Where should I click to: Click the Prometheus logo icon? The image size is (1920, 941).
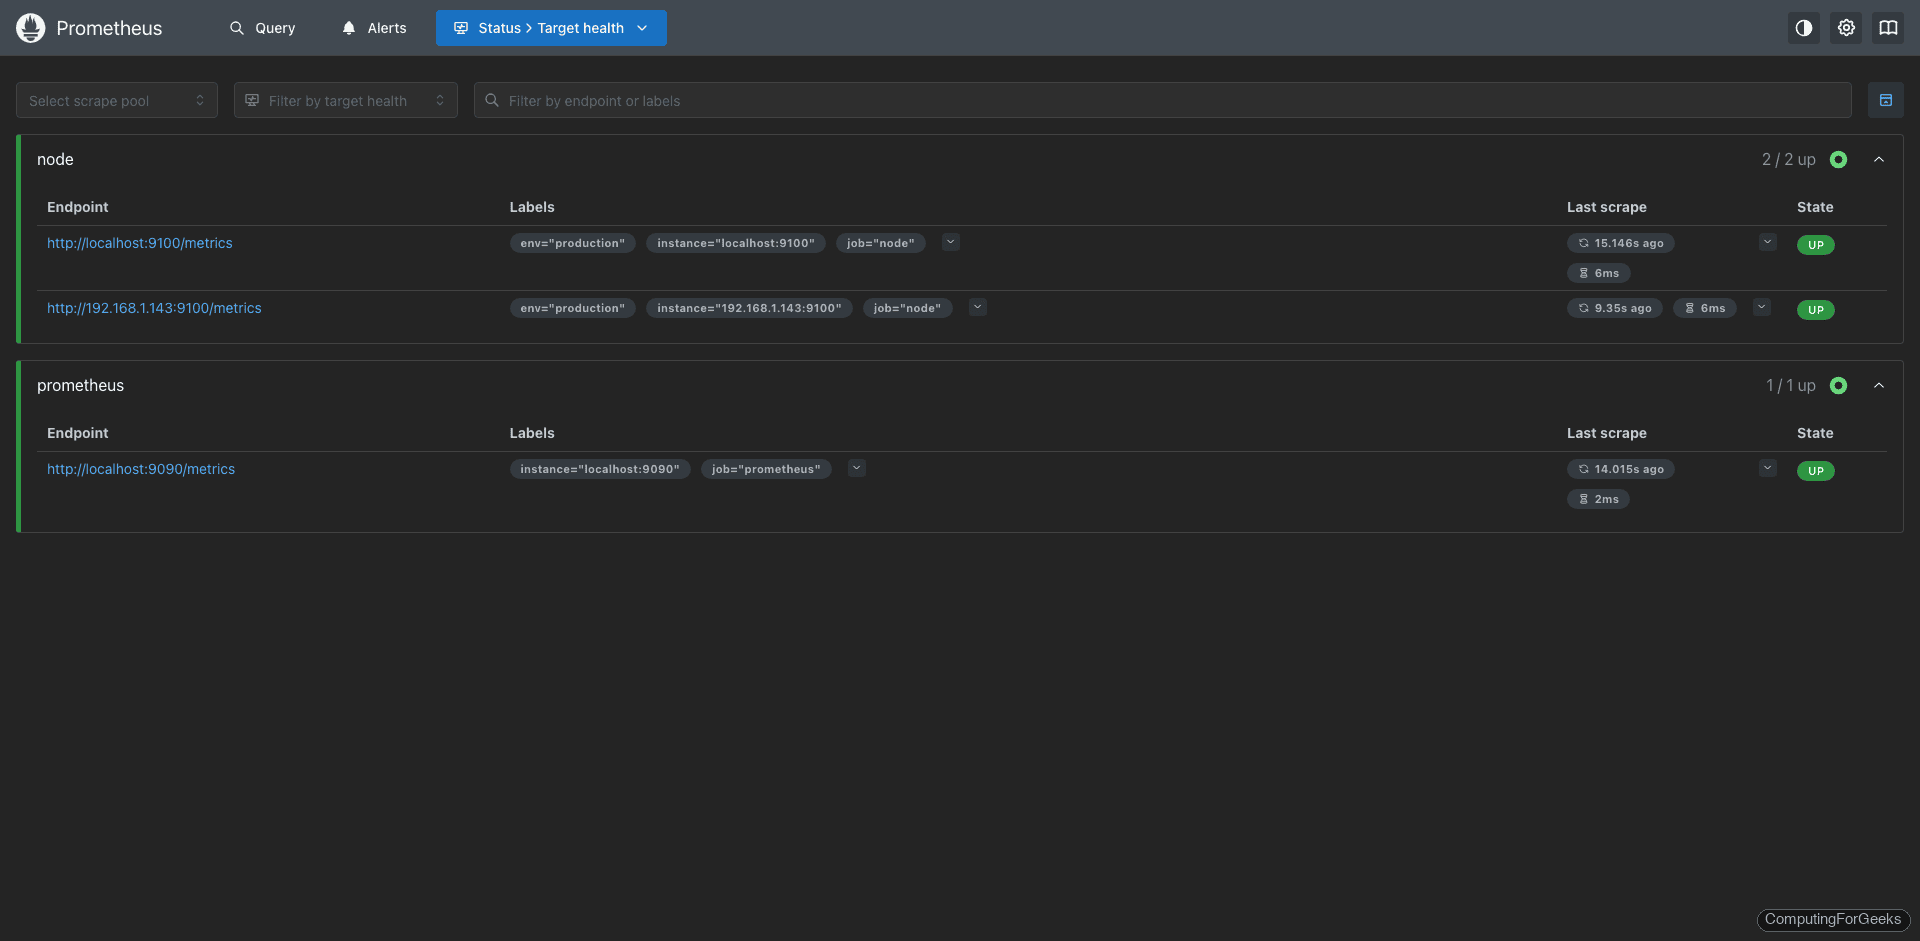tap(30, 27)
